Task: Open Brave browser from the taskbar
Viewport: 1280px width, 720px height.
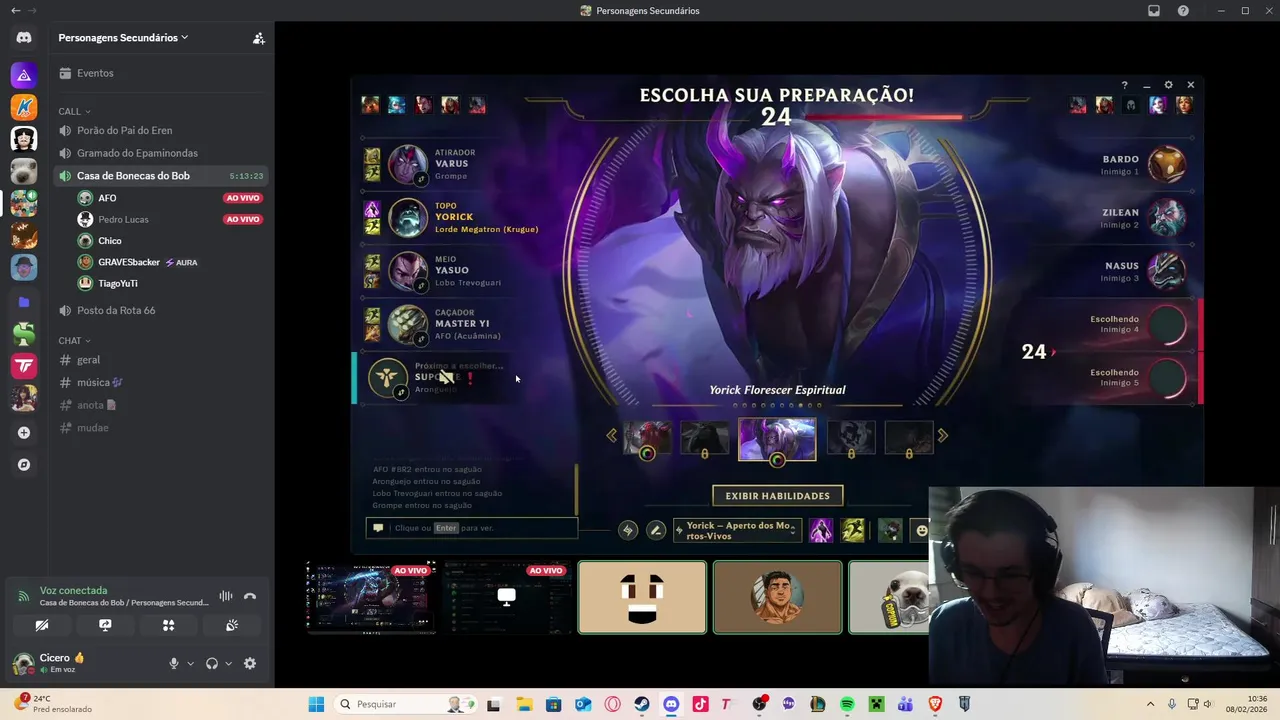Action: (935, 704)
